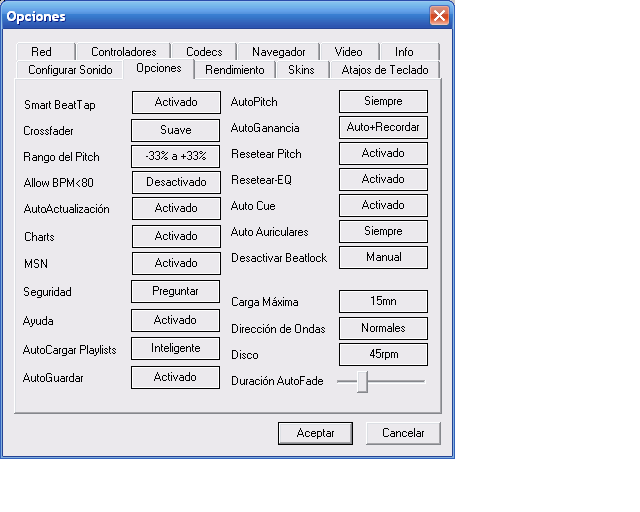Image resolution: width=640 pixels, height=512 pixels.
Task: Toggle AutoGuardar Activado setting
Action: click(x=176, y=377)
